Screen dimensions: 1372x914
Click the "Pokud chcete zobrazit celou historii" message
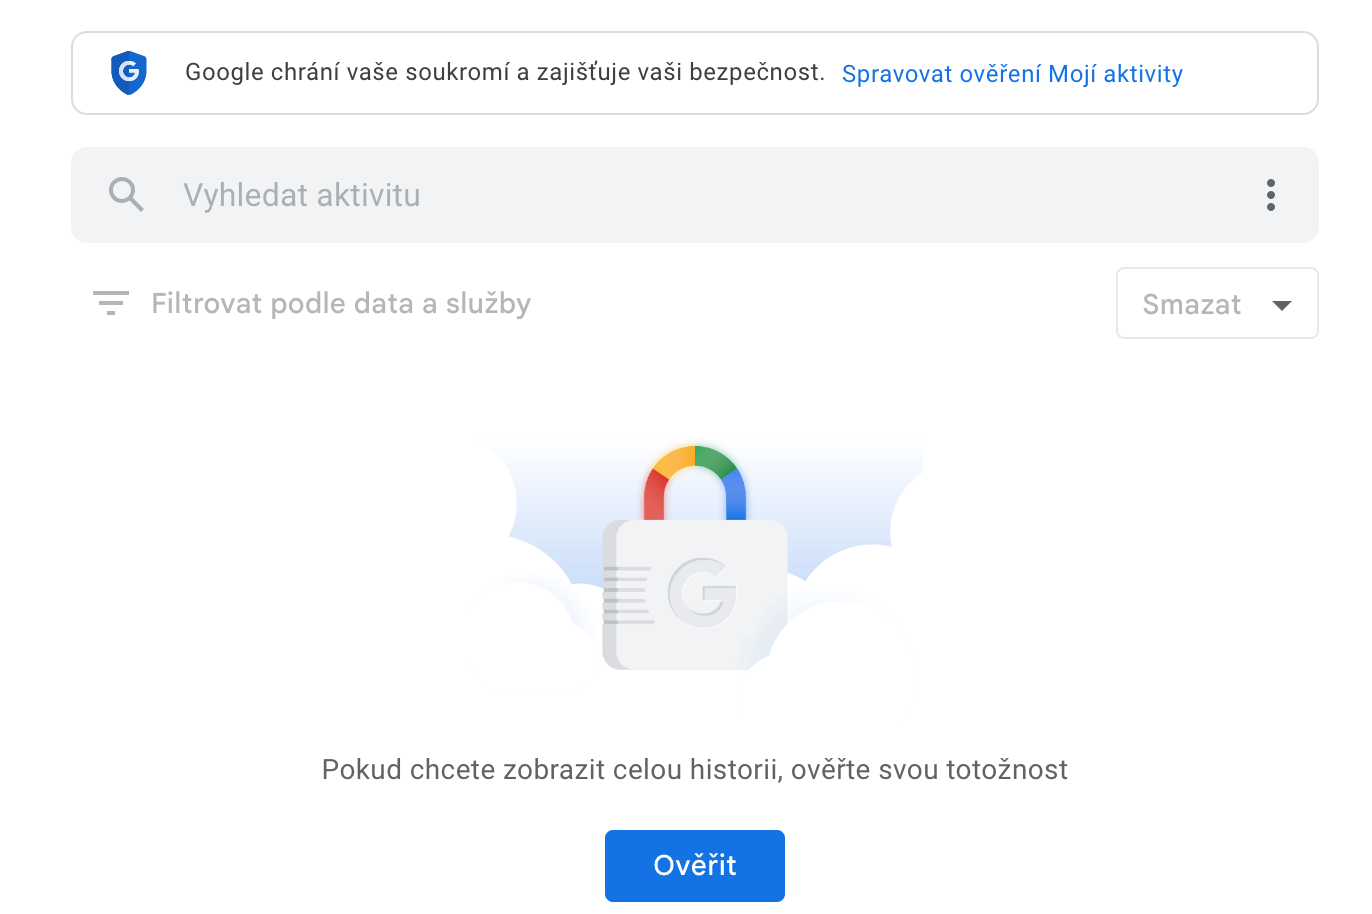click(694, 769)
